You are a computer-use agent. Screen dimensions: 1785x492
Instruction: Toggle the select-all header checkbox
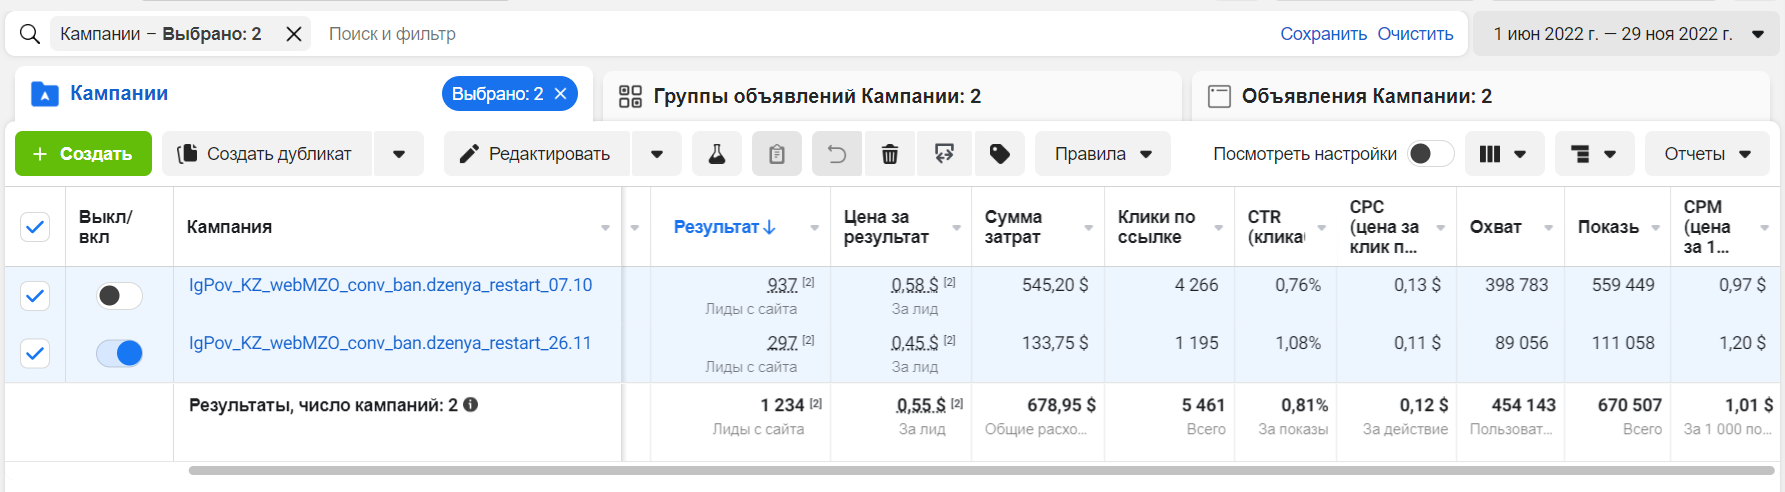[x=35, y=227]
